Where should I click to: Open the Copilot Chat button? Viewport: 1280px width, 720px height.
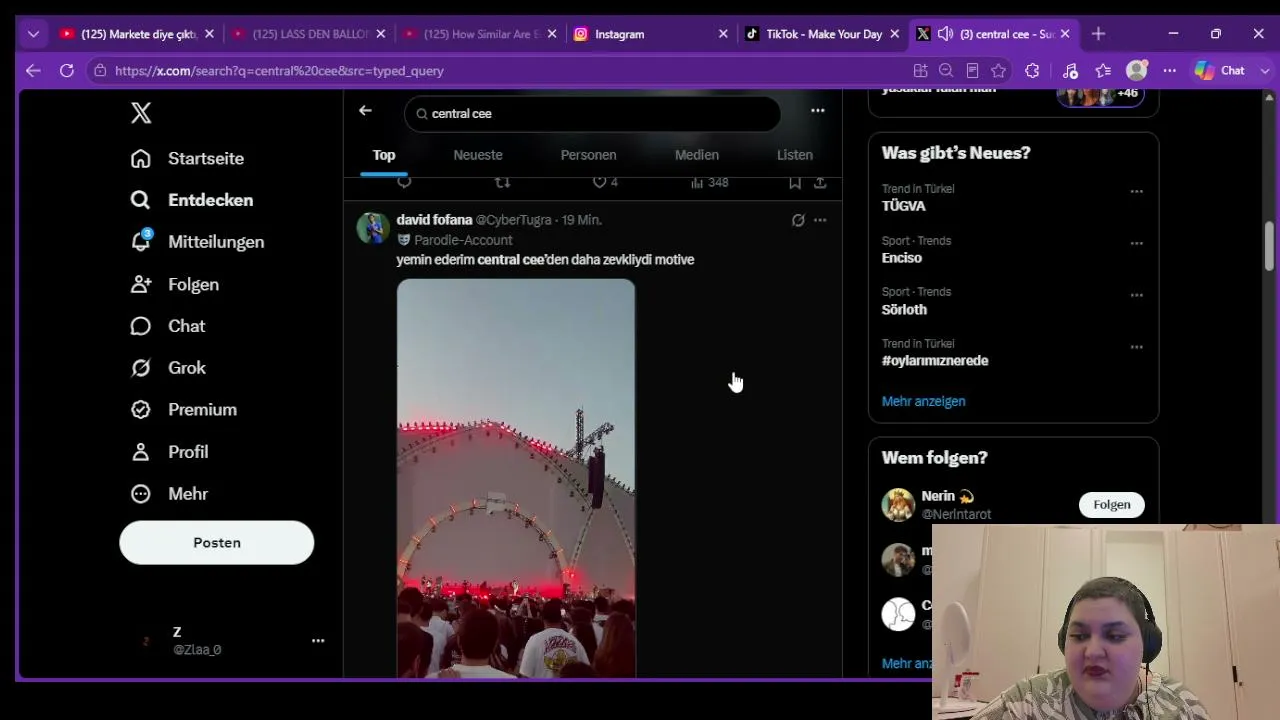tap(1220, 71)
